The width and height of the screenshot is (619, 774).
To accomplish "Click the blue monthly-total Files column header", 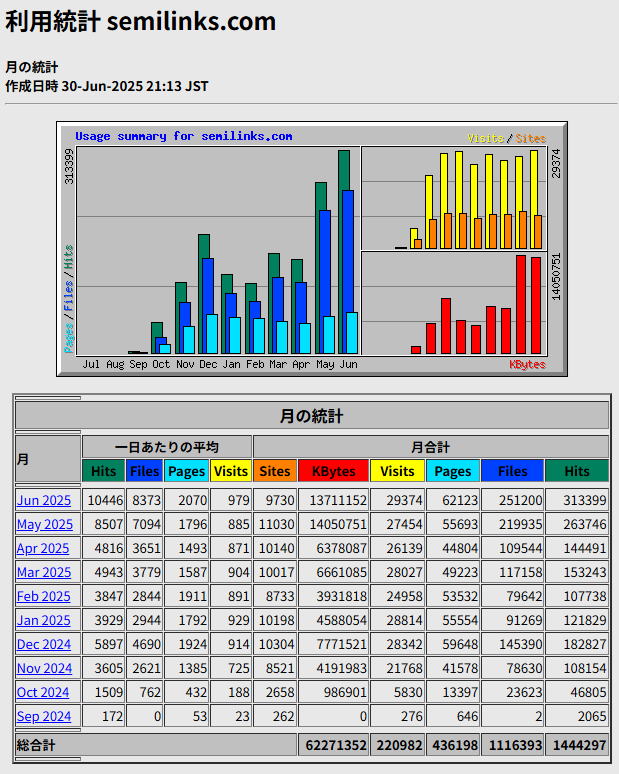I will pos(512,471).
